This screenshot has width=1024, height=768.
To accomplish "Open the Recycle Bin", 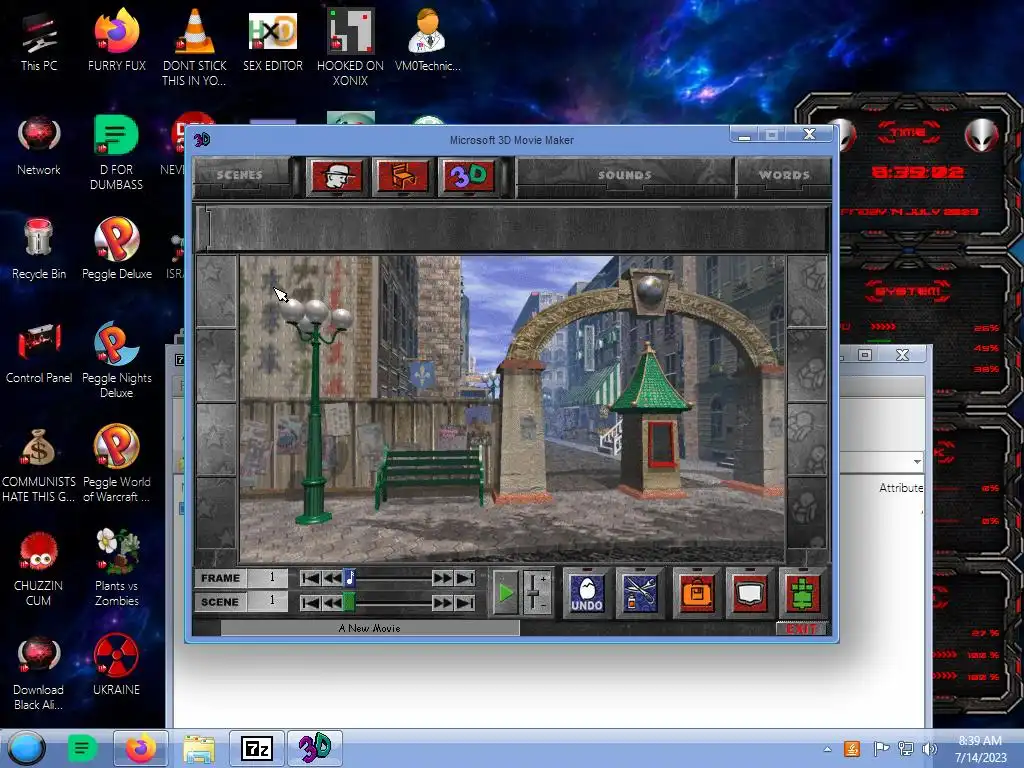I will click(x=39, y=249).
